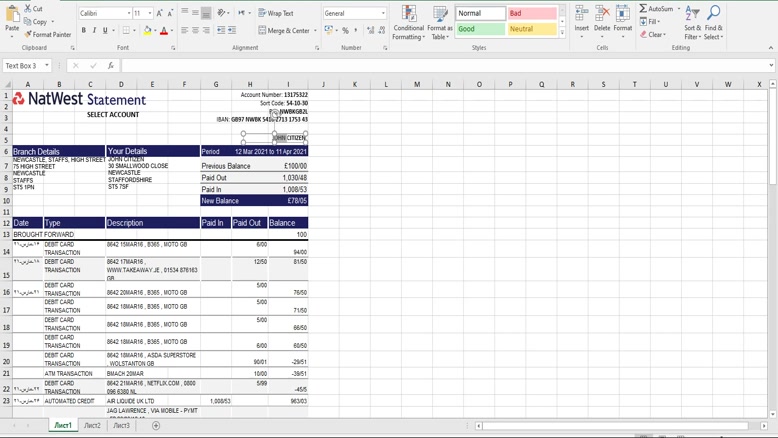The height and width of the screenshot is (438, 778).
Task: Open Find & Select menu
Action: pos(713,23)
